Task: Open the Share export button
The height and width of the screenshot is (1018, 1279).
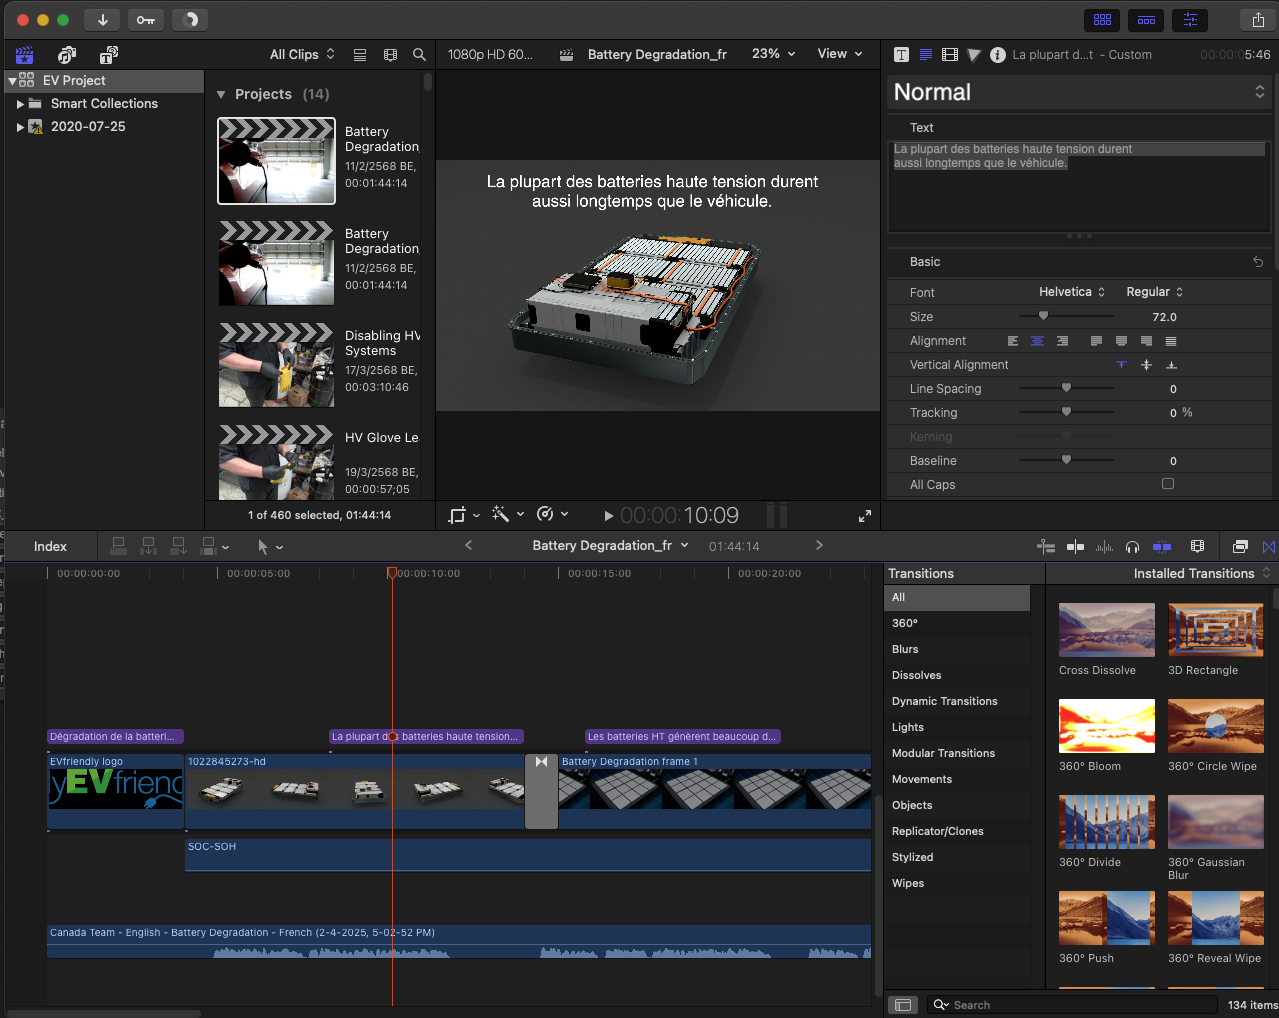Action: point(1258,19)
